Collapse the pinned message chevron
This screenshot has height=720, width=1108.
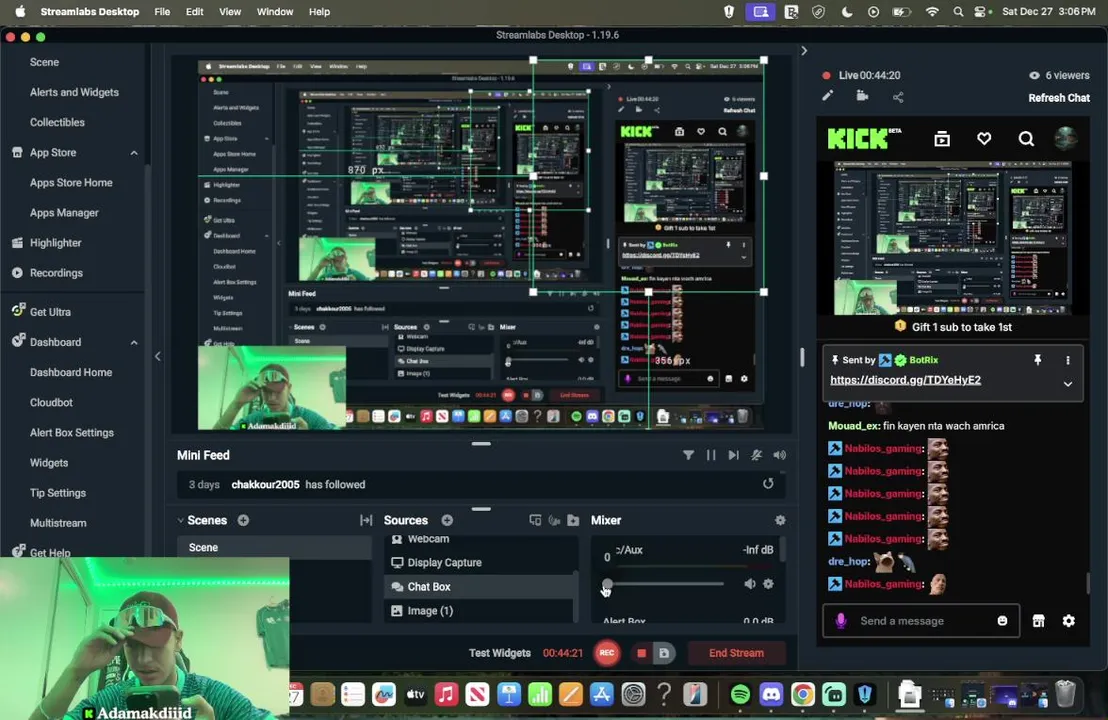1068,384
